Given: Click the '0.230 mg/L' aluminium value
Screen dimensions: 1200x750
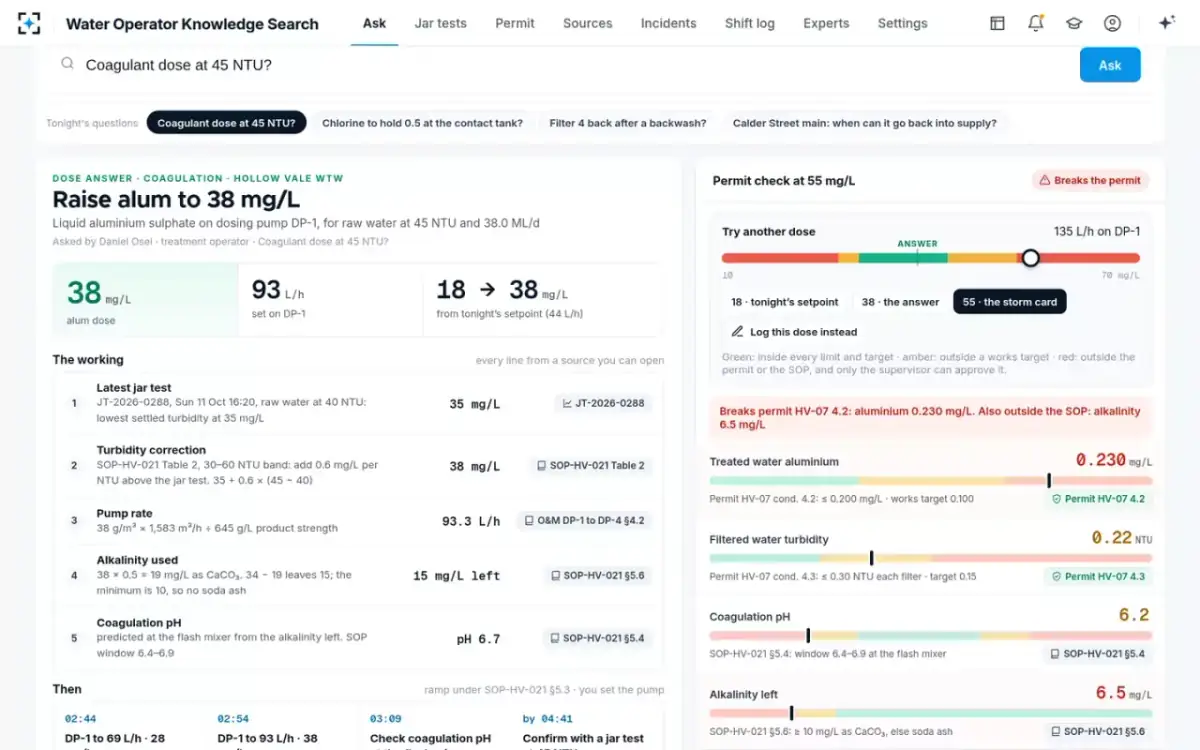Looking at the screenshot, I should tap(1113, 460).
